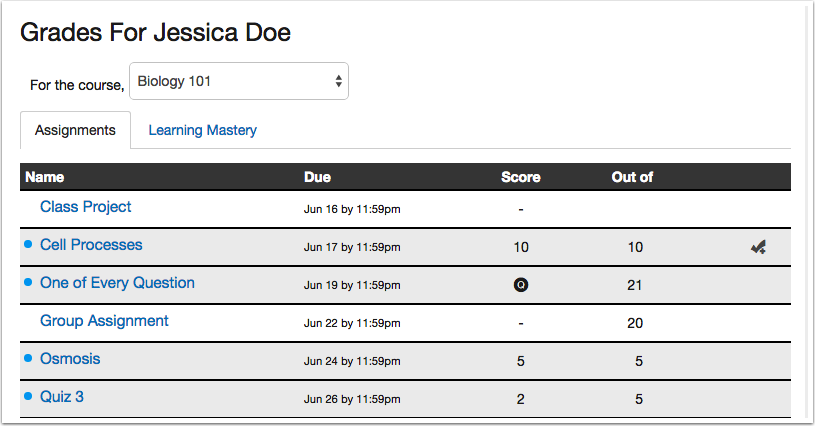
Task: Open the Quiz 3 link
Action: click(x=62, y=397)
